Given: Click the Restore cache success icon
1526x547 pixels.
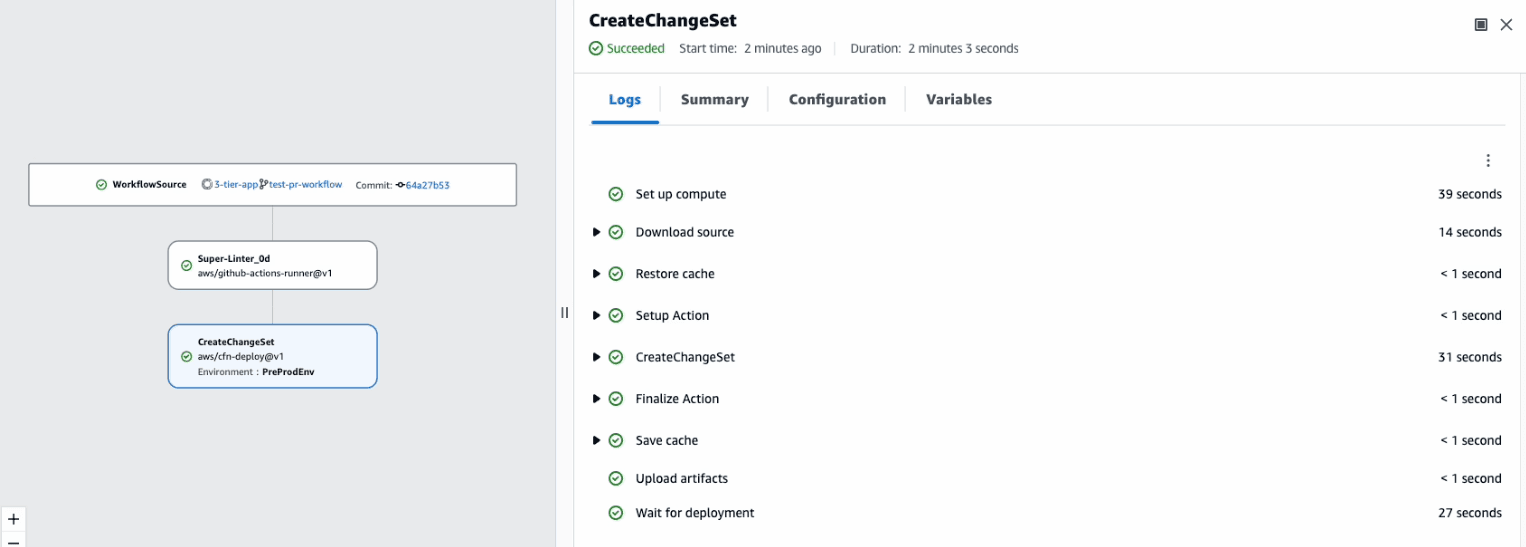Looking at the screenshot, I should click(616, 274).
